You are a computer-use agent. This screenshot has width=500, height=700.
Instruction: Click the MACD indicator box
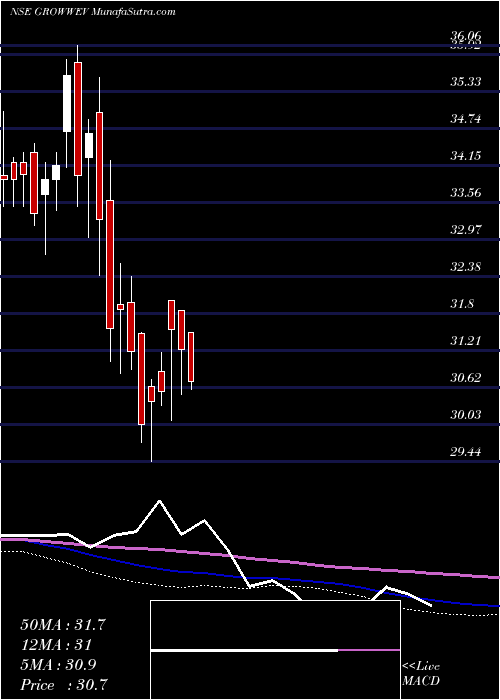pyautogui.click(x=275, y=650)
